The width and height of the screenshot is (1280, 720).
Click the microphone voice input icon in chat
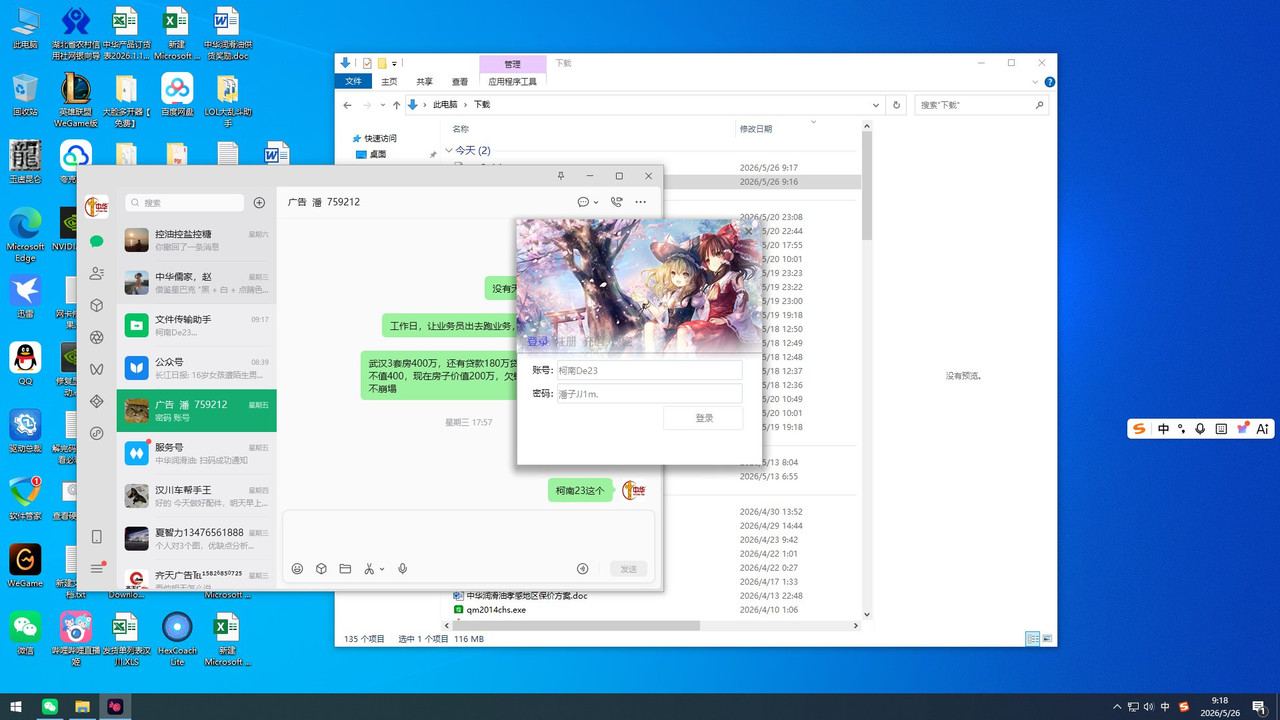pos(403,569)
